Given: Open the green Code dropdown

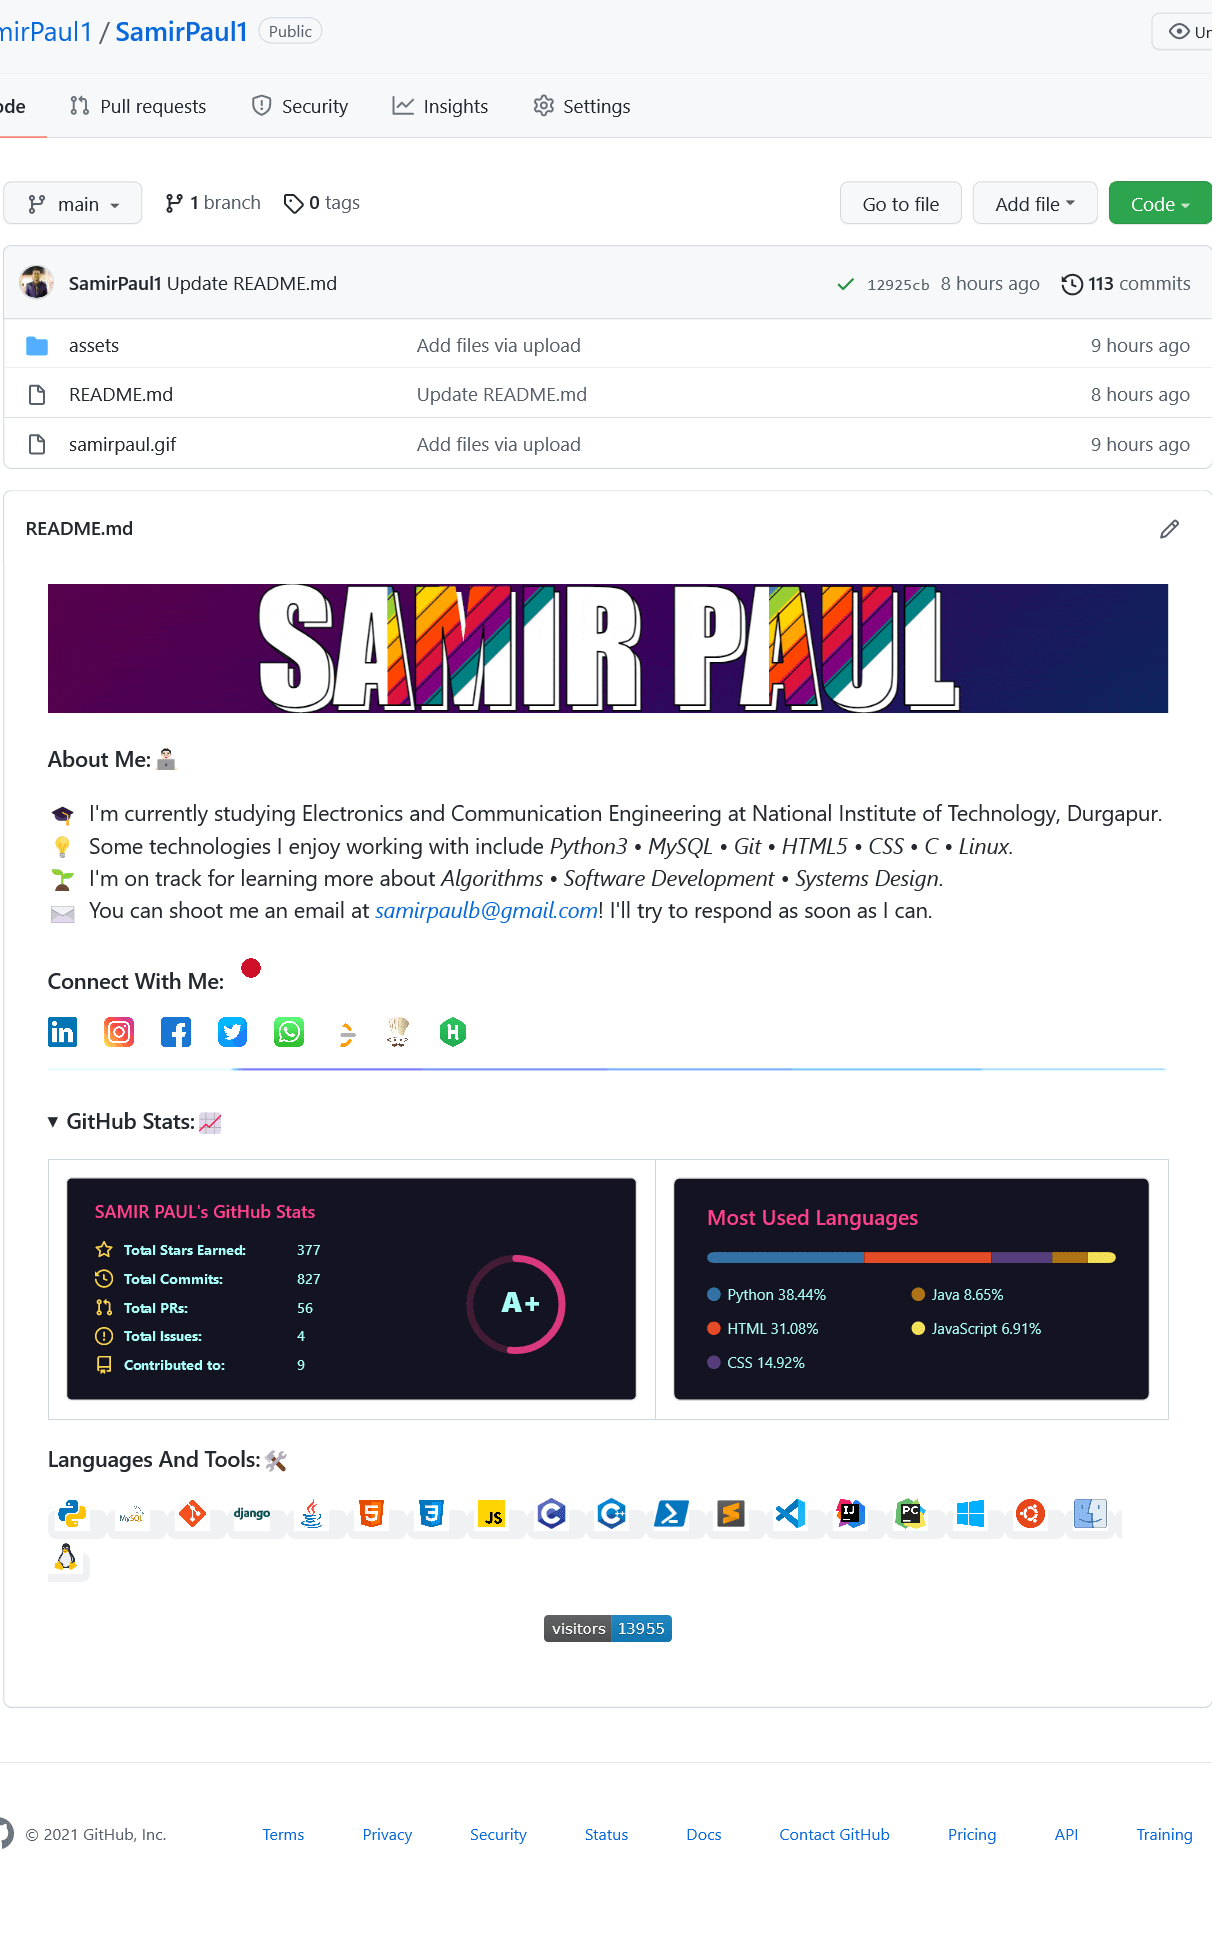Looking at the screenshot, I should click(1160, 204).
